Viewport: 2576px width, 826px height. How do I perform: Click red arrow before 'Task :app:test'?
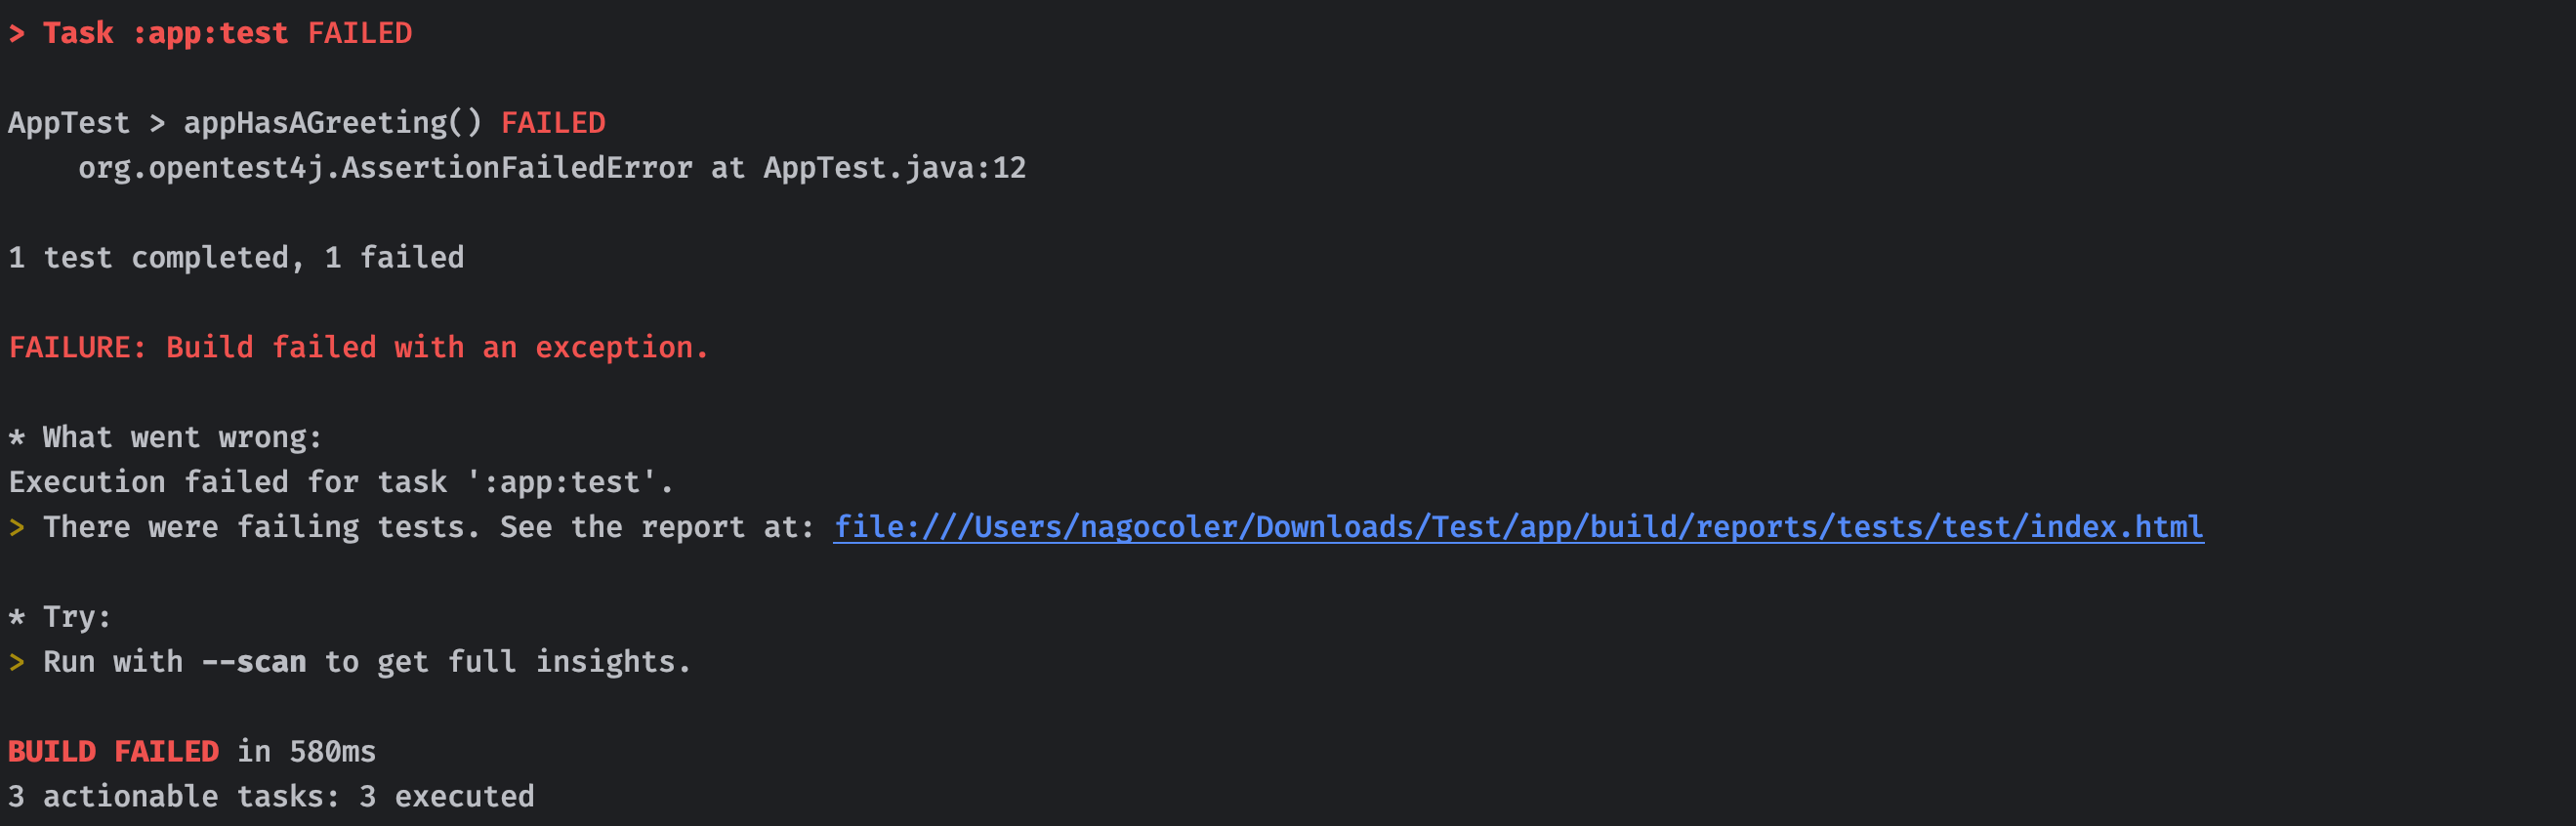tap(16, 33)
